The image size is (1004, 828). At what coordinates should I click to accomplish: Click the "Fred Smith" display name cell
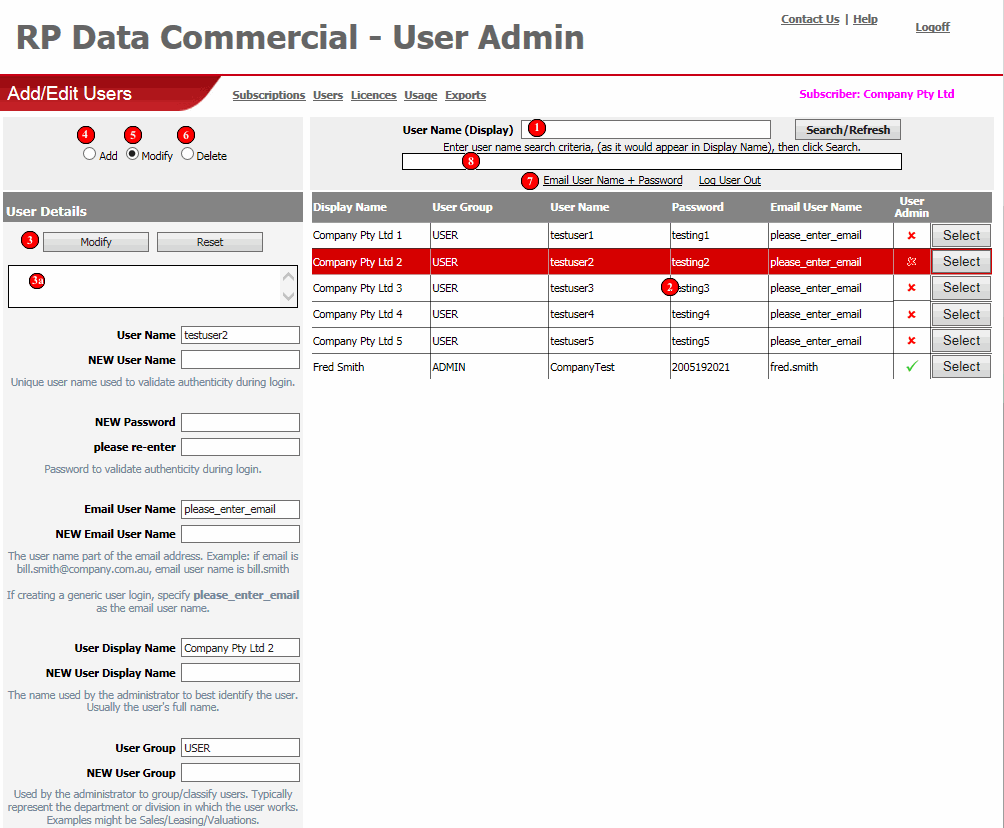[339, 367]
